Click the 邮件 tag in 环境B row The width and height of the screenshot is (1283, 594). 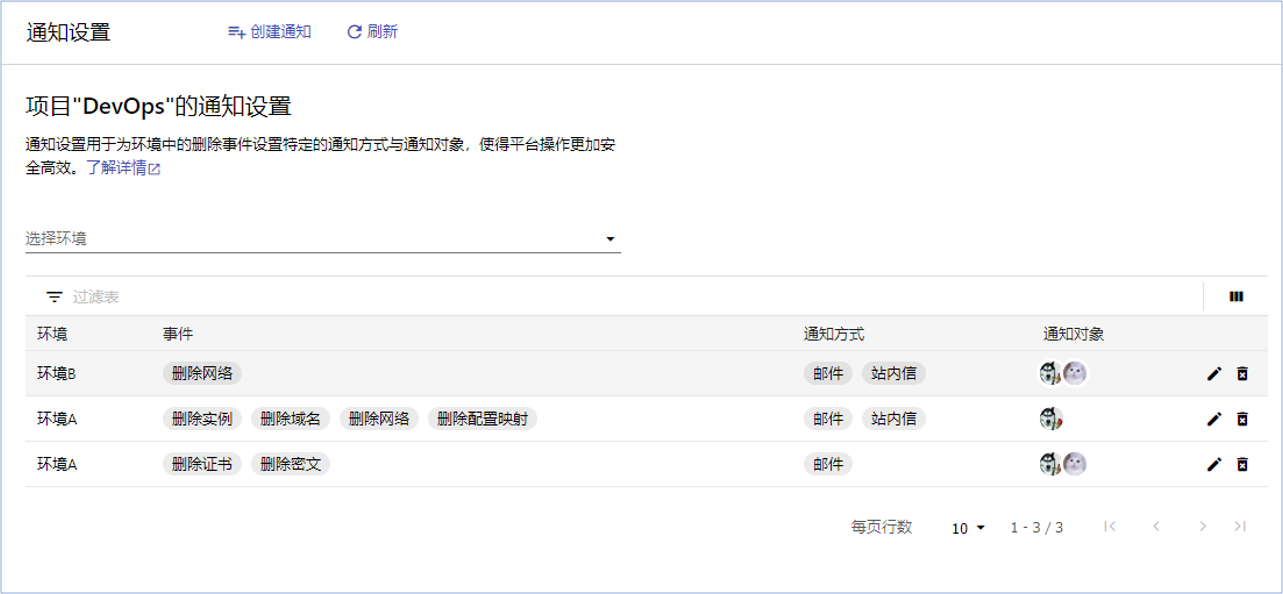click(x=828, y=374)
